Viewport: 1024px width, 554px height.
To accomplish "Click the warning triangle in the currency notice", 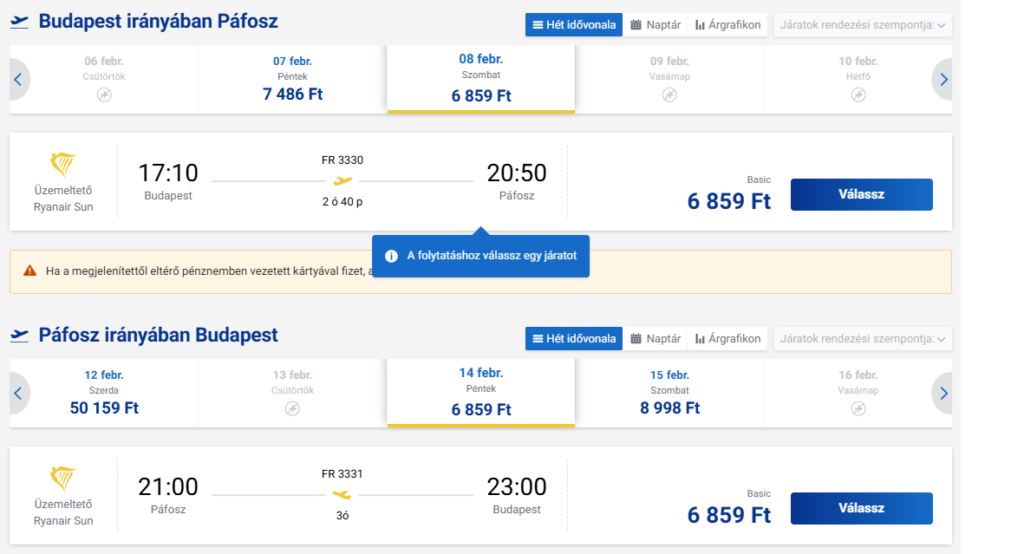I will tap(30, 271).
